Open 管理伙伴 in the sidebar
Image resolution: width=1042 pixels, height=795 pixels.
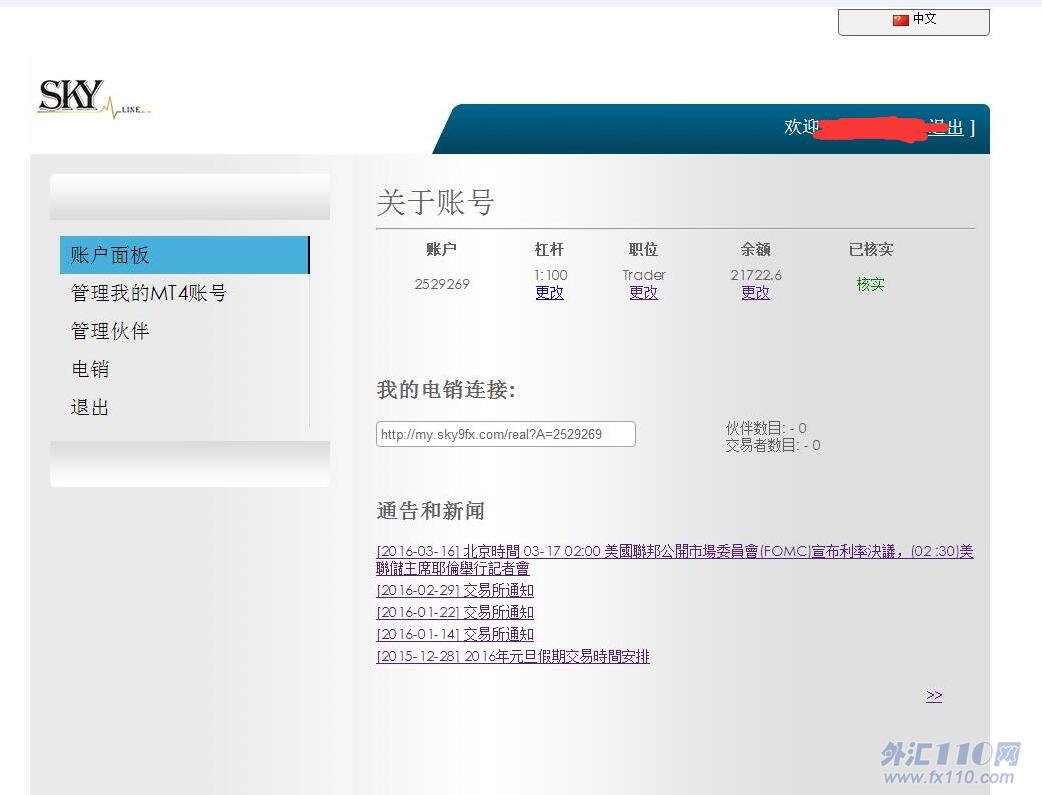point(110,331)
